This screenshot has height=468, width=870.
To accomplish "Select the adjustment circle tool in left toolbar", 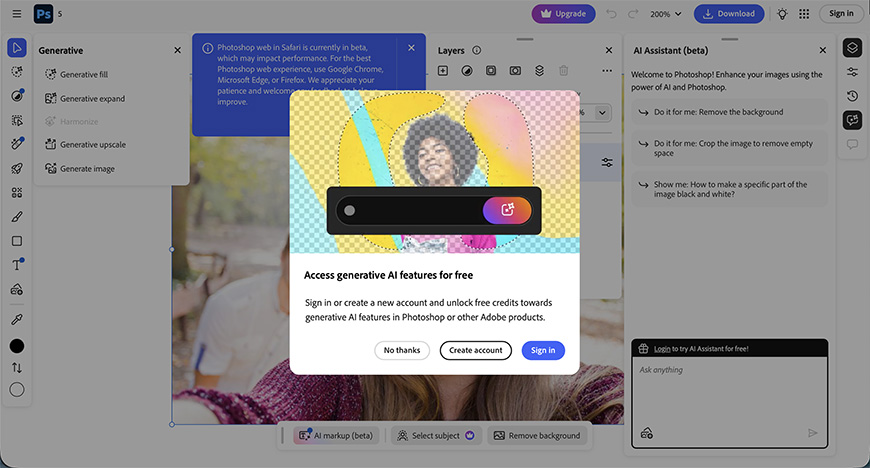I will tap(17, 95).
